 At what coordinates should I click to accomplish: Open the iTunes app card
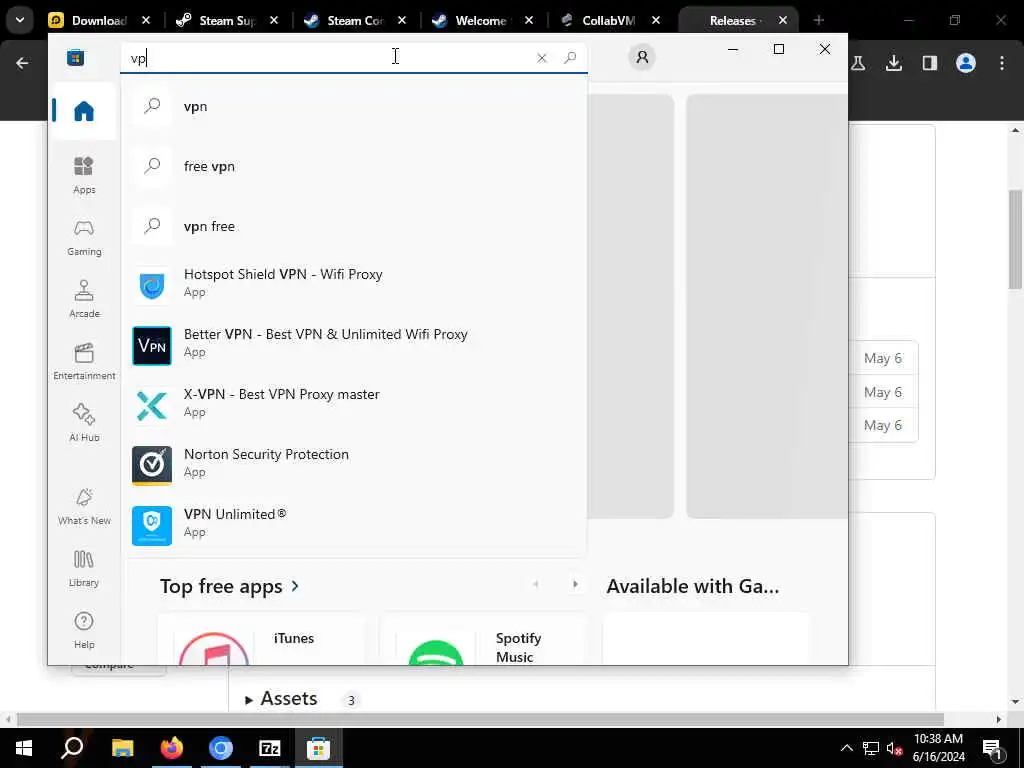point(261,639)
